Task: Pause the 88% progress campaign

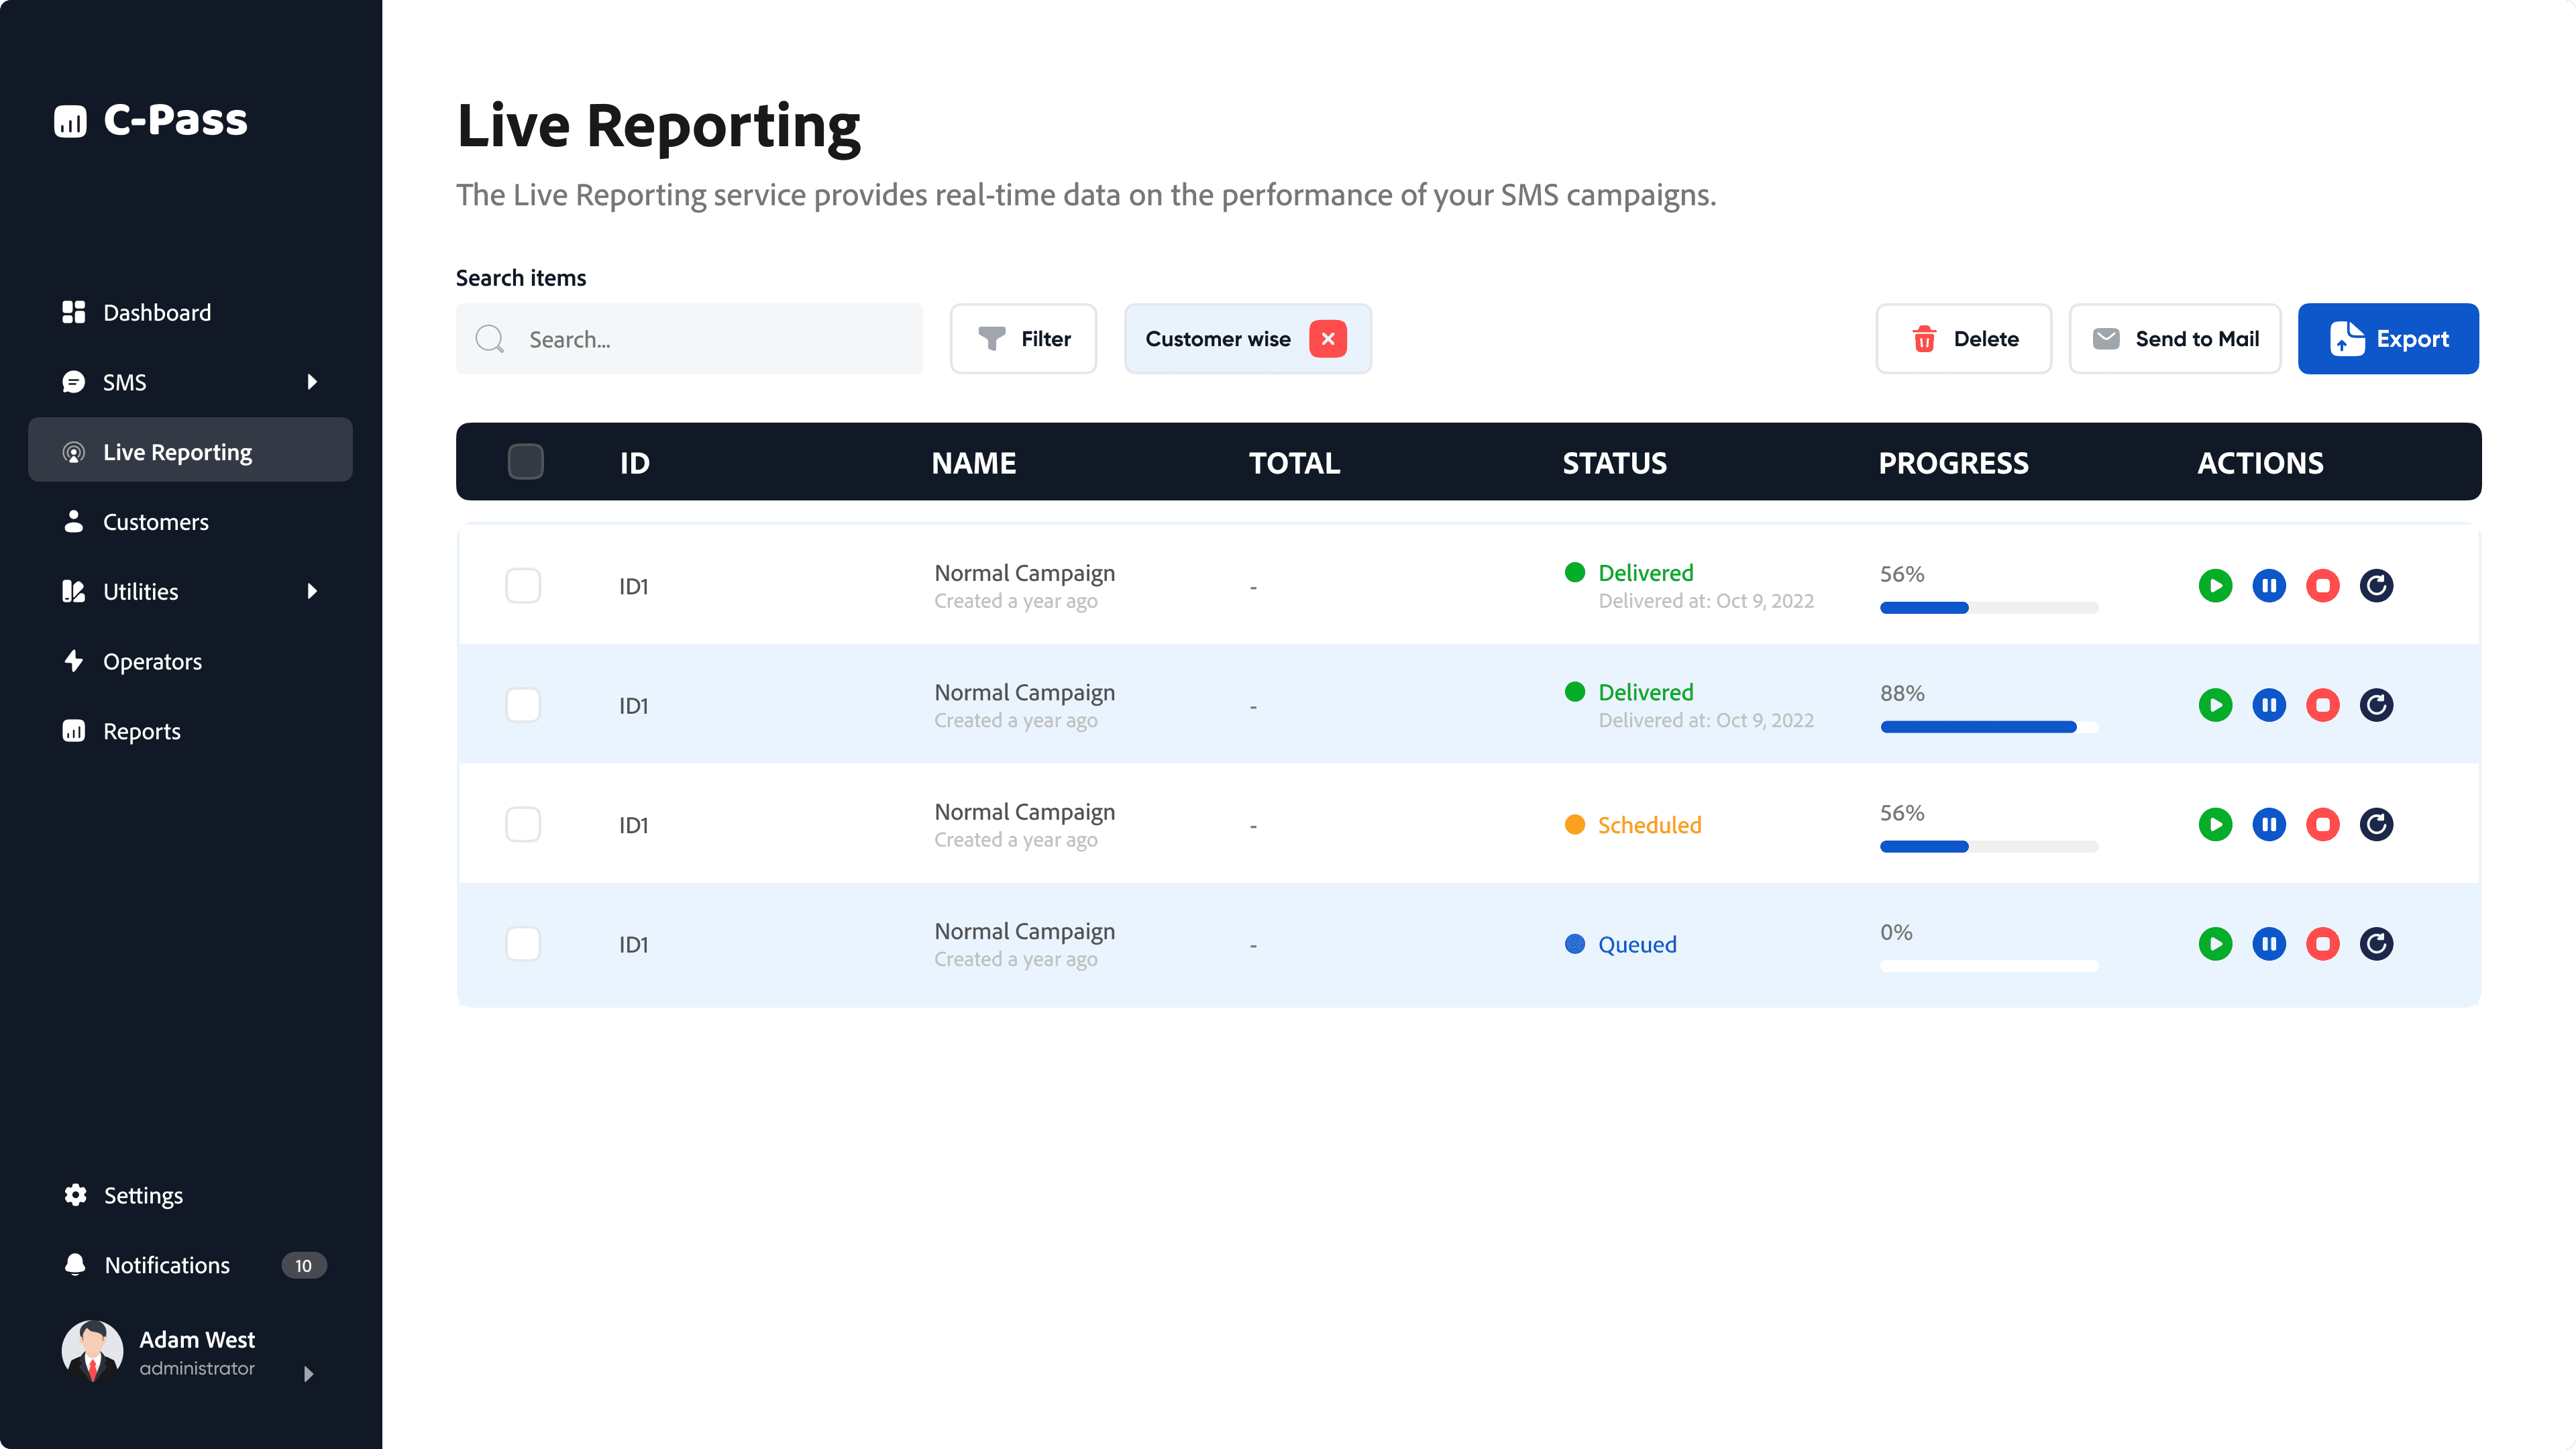Action: coord(2268,705)
